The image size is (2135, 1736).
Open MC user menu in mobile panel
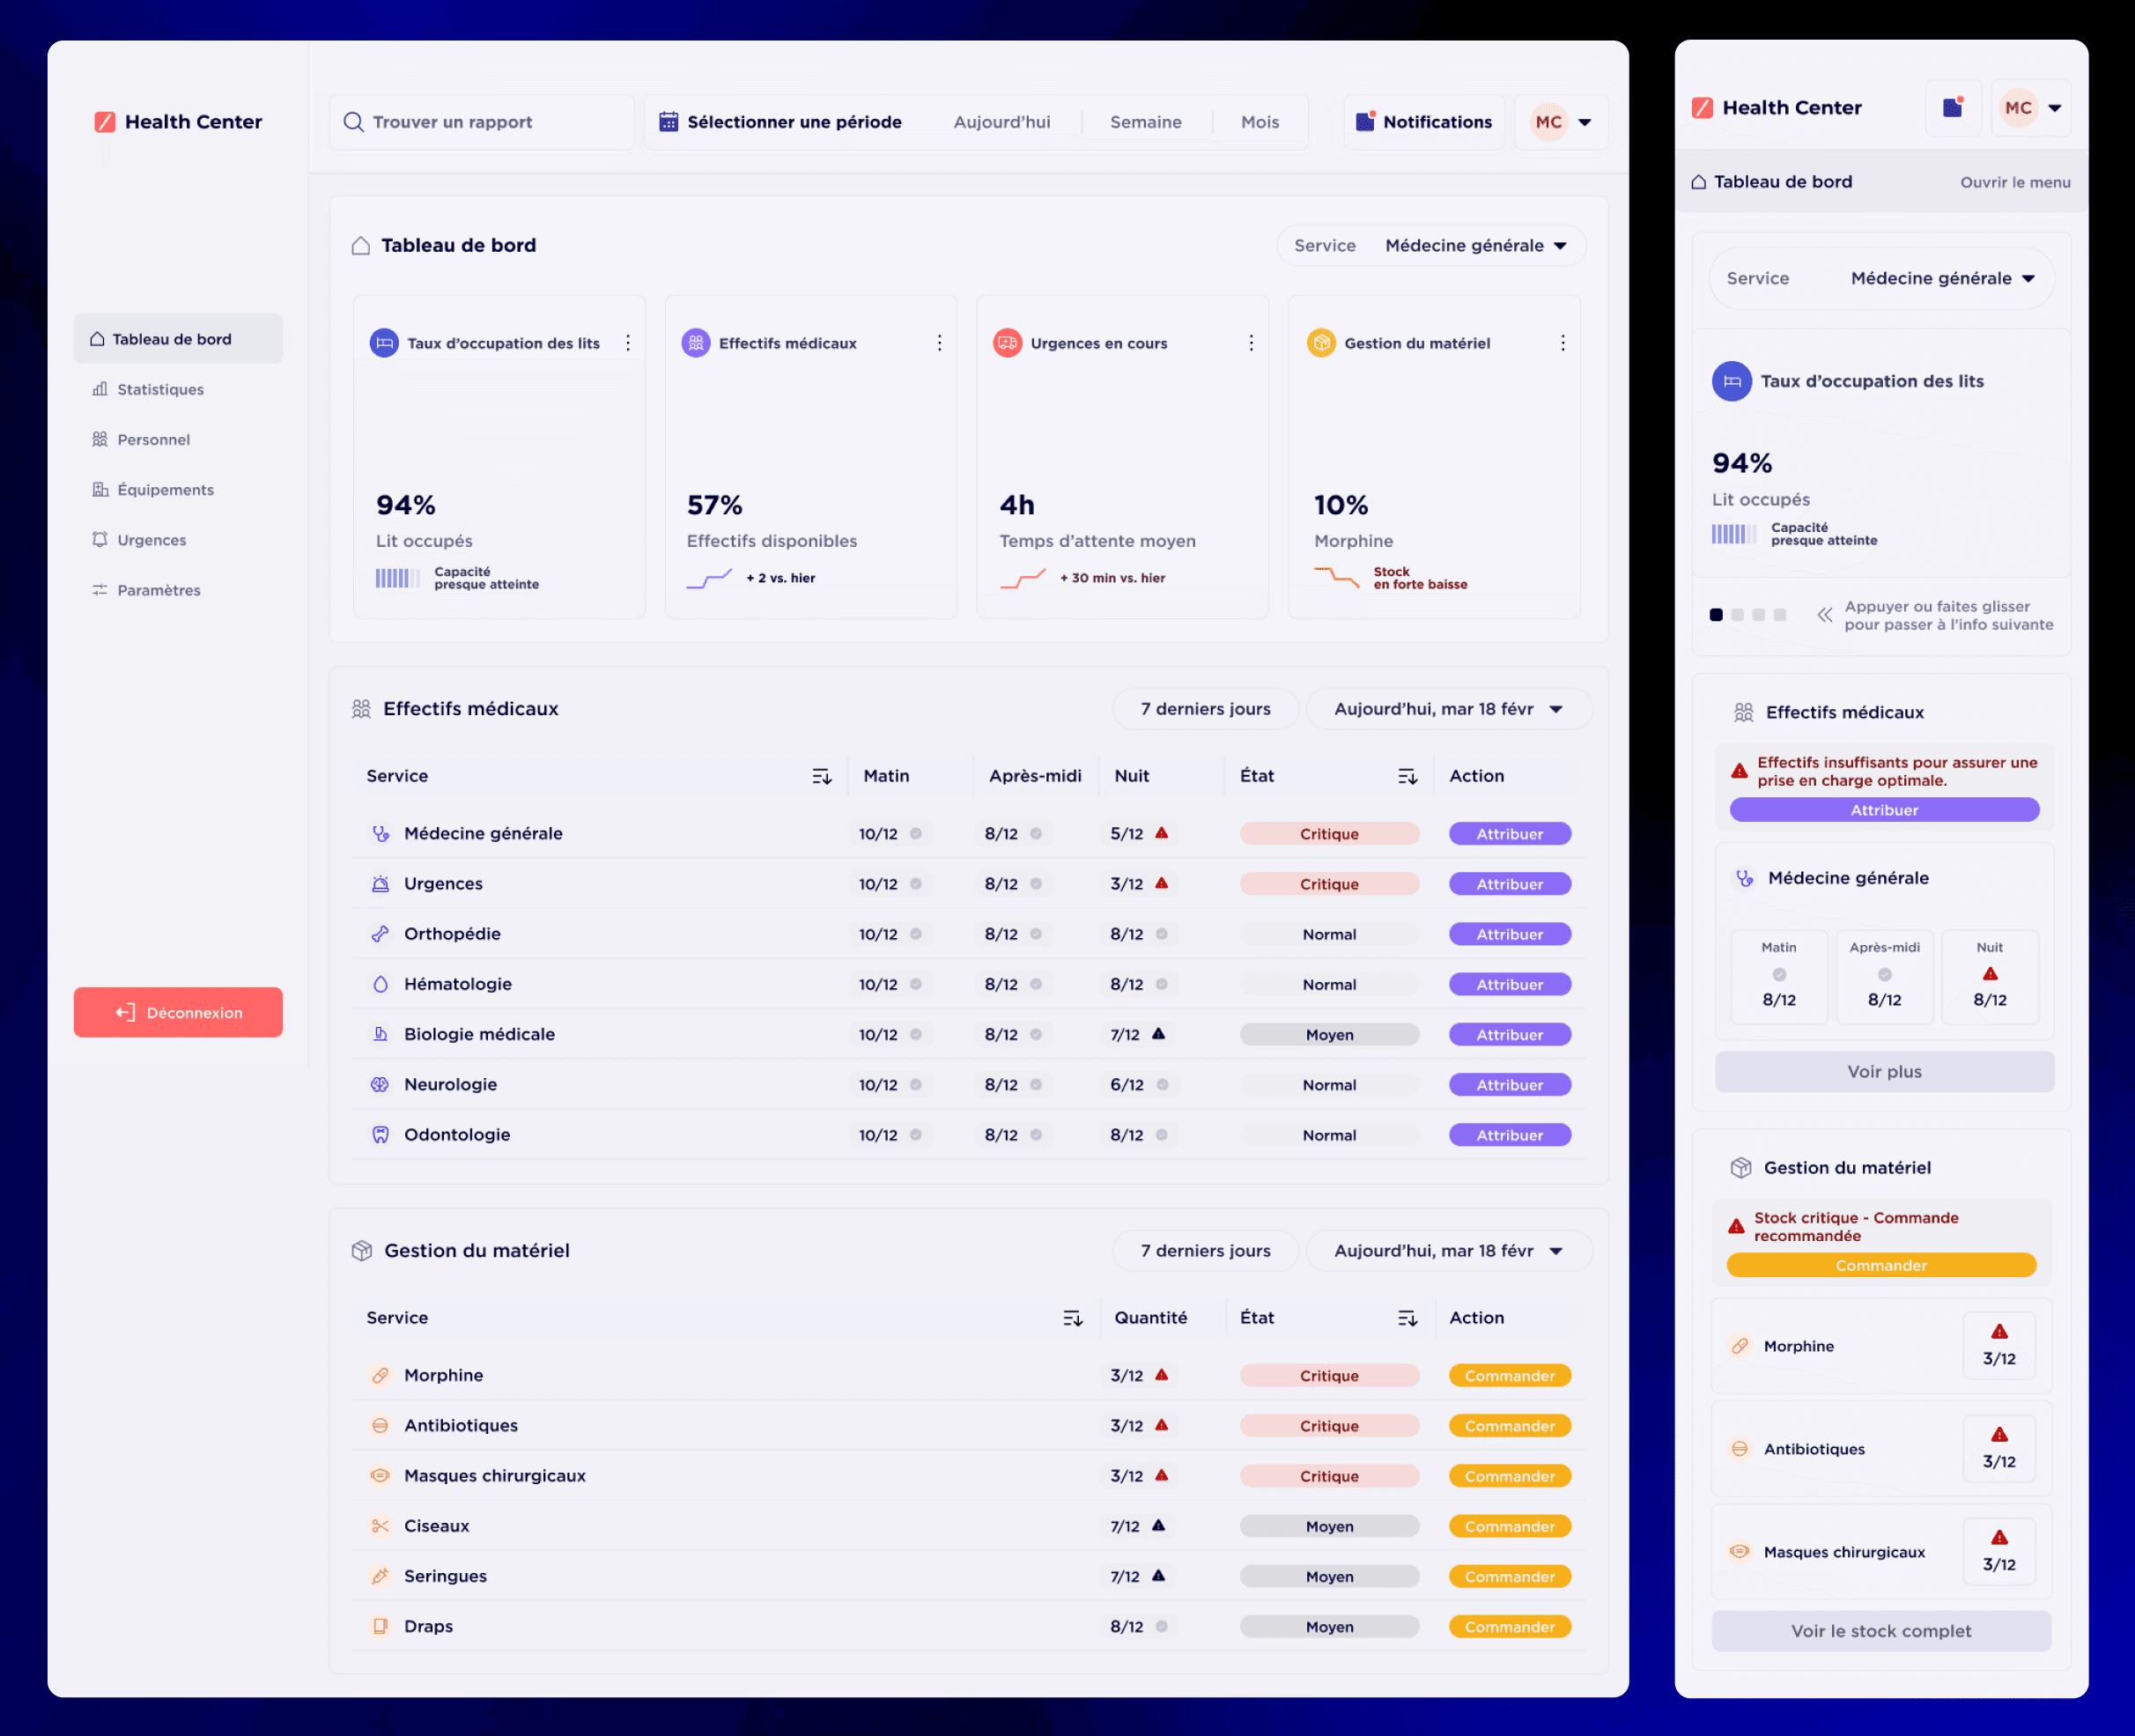[2031, 107]
